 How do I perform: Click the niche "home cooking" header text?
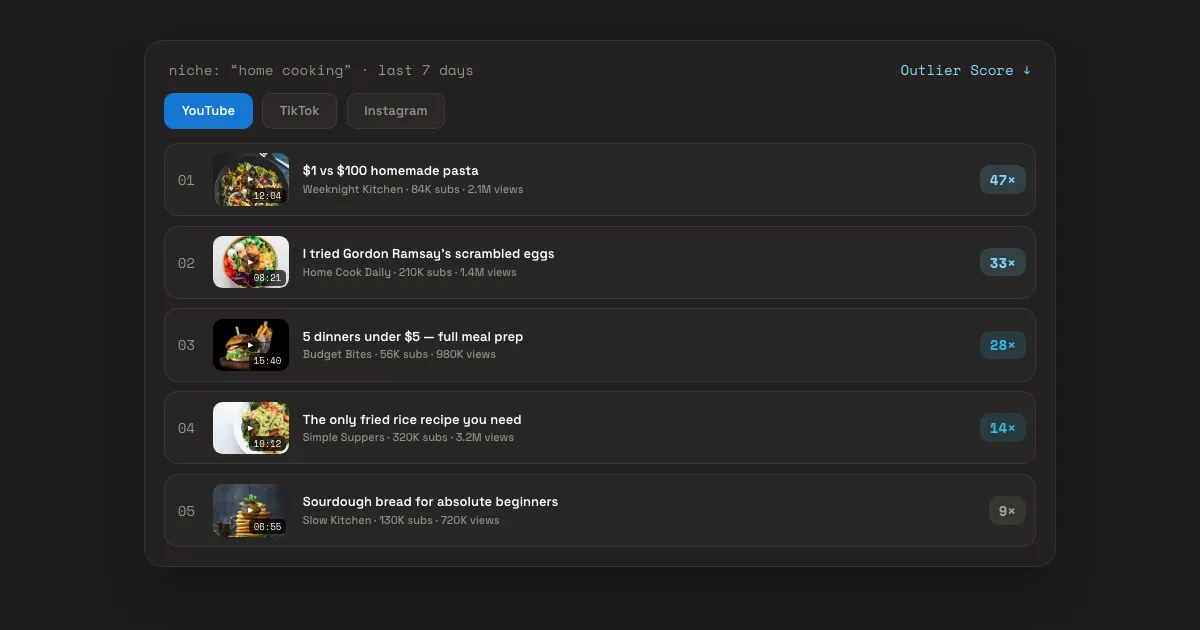(x=321, y=70)
